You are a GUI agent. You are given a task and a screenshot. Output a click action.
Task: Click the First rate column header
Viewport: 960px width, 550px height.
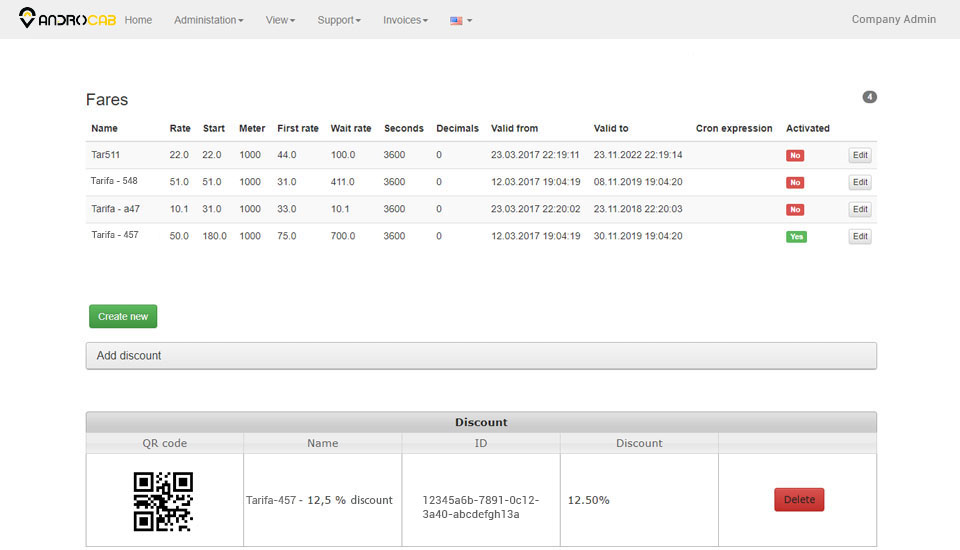coord(298,128)
